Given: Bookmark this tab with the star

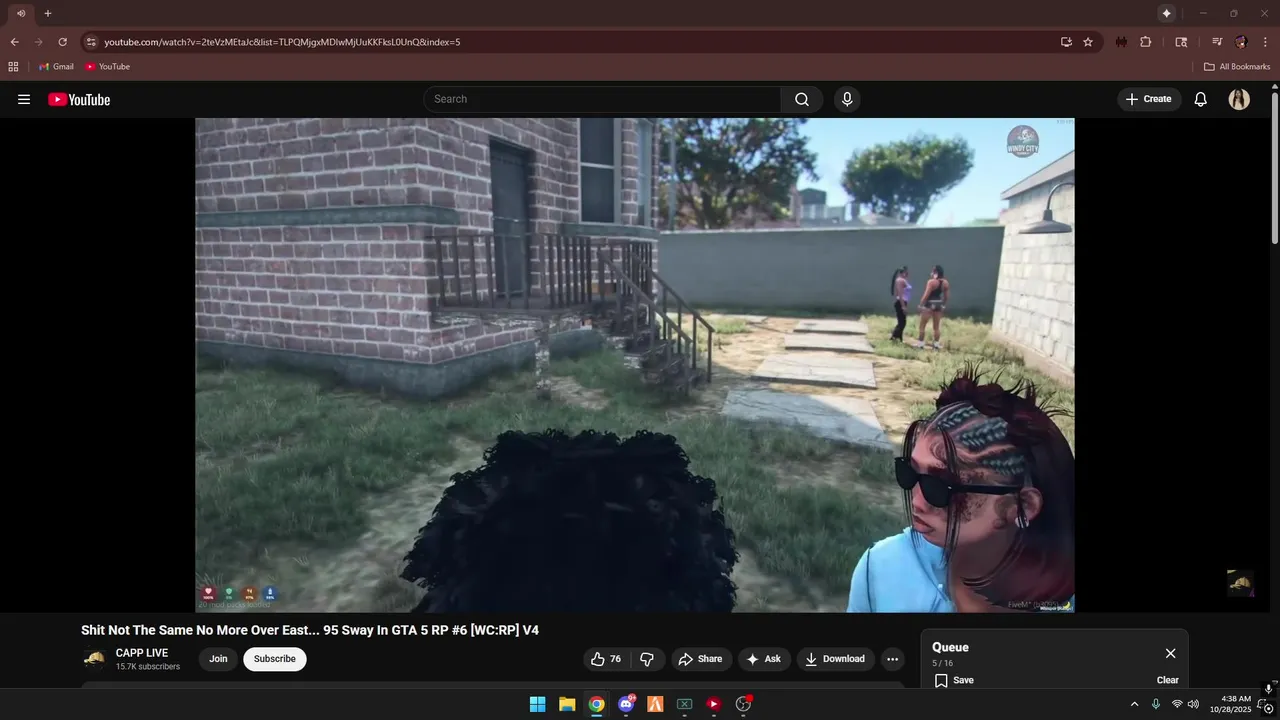Looking at the screenshot, I should pyautogui.click(x=1088, y=42).
